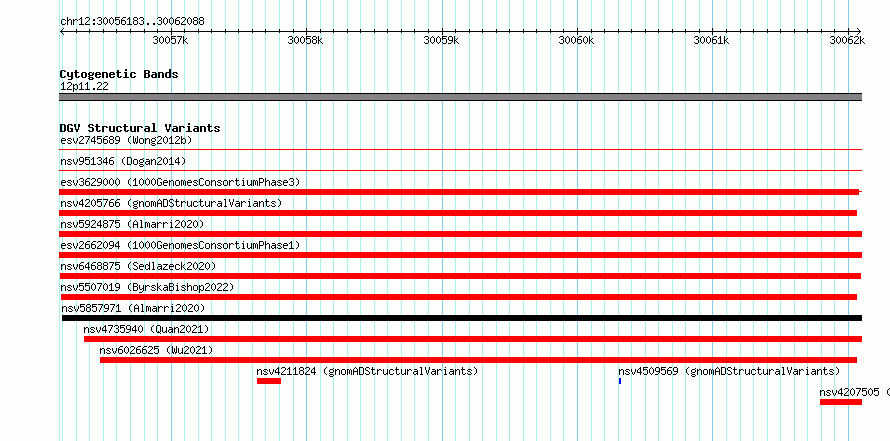Image resolution: width=890 pixels, height=441 pixels.
Task: Click red bar under nsv4205766 label
Action: 458,213
